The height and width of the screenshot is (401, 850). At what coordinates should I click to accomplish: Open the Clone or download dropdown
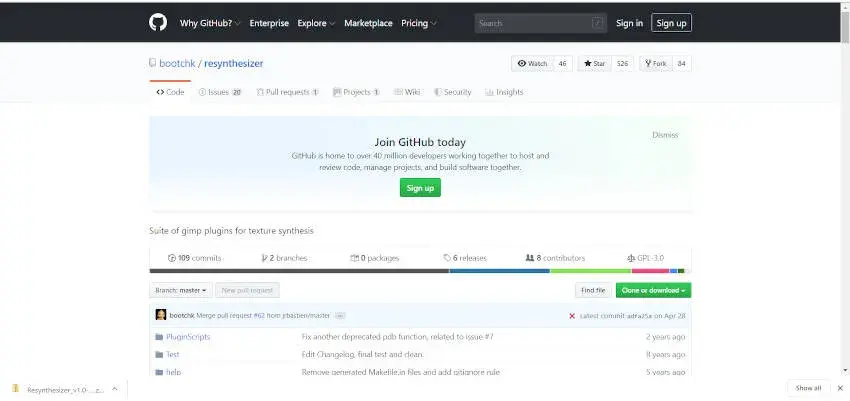653,290
